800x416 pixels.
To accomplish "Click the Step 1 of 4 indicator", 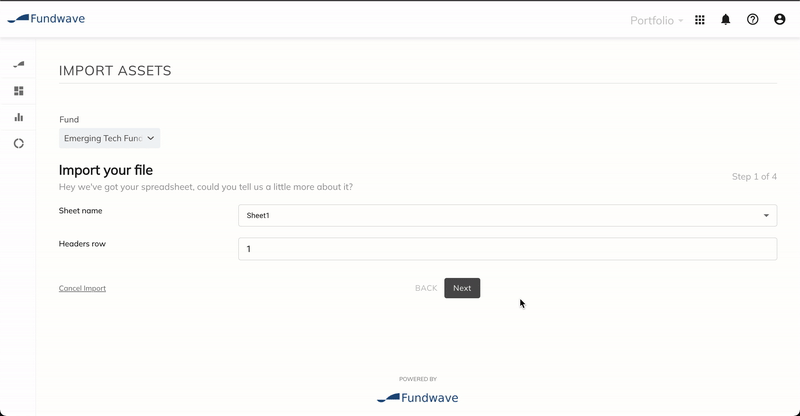I will [754, 177].
